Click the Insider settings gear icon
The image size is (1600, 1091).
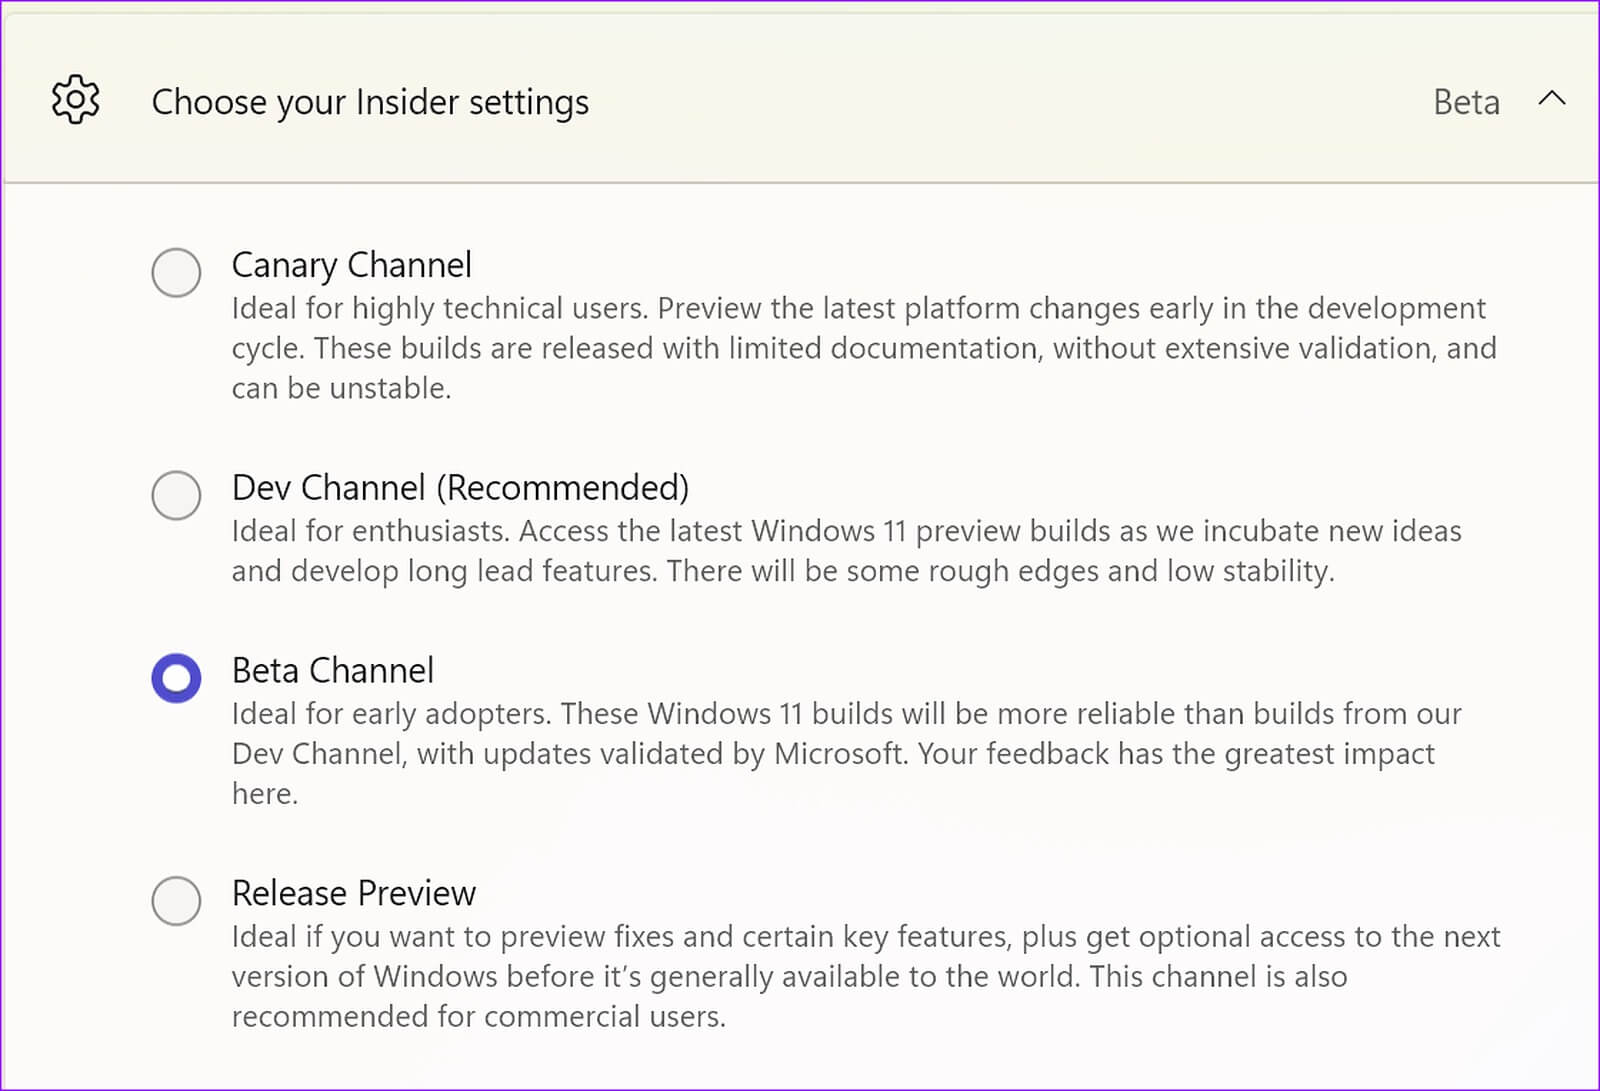[x=76, y=100]
